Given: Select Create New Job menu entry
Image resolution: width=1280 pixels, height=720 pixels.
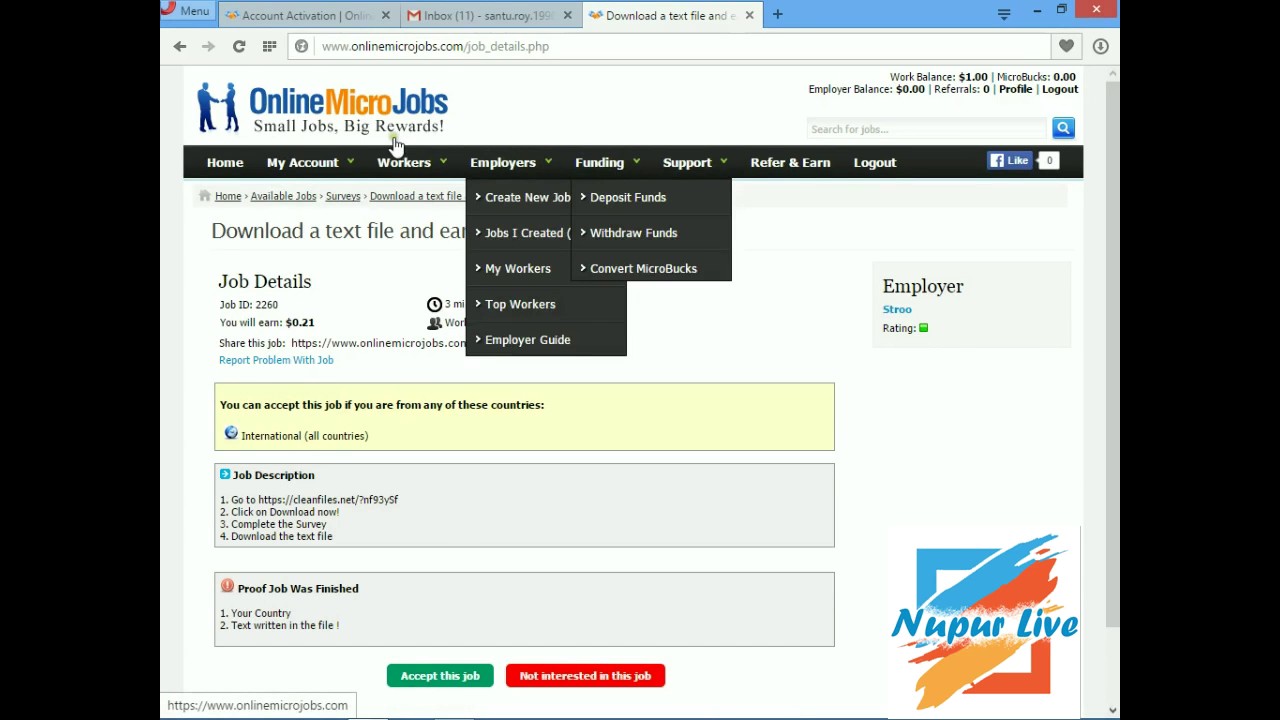Looking at the screenshot, I should pyautogui.click(x=520, y=197).
